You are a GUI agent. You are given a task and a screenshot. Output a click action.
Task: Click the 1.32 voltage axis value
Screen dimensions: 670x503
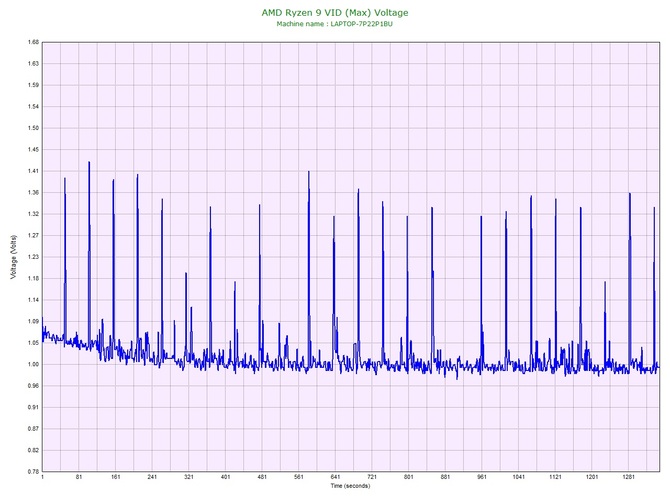click(x=33, y=214)
